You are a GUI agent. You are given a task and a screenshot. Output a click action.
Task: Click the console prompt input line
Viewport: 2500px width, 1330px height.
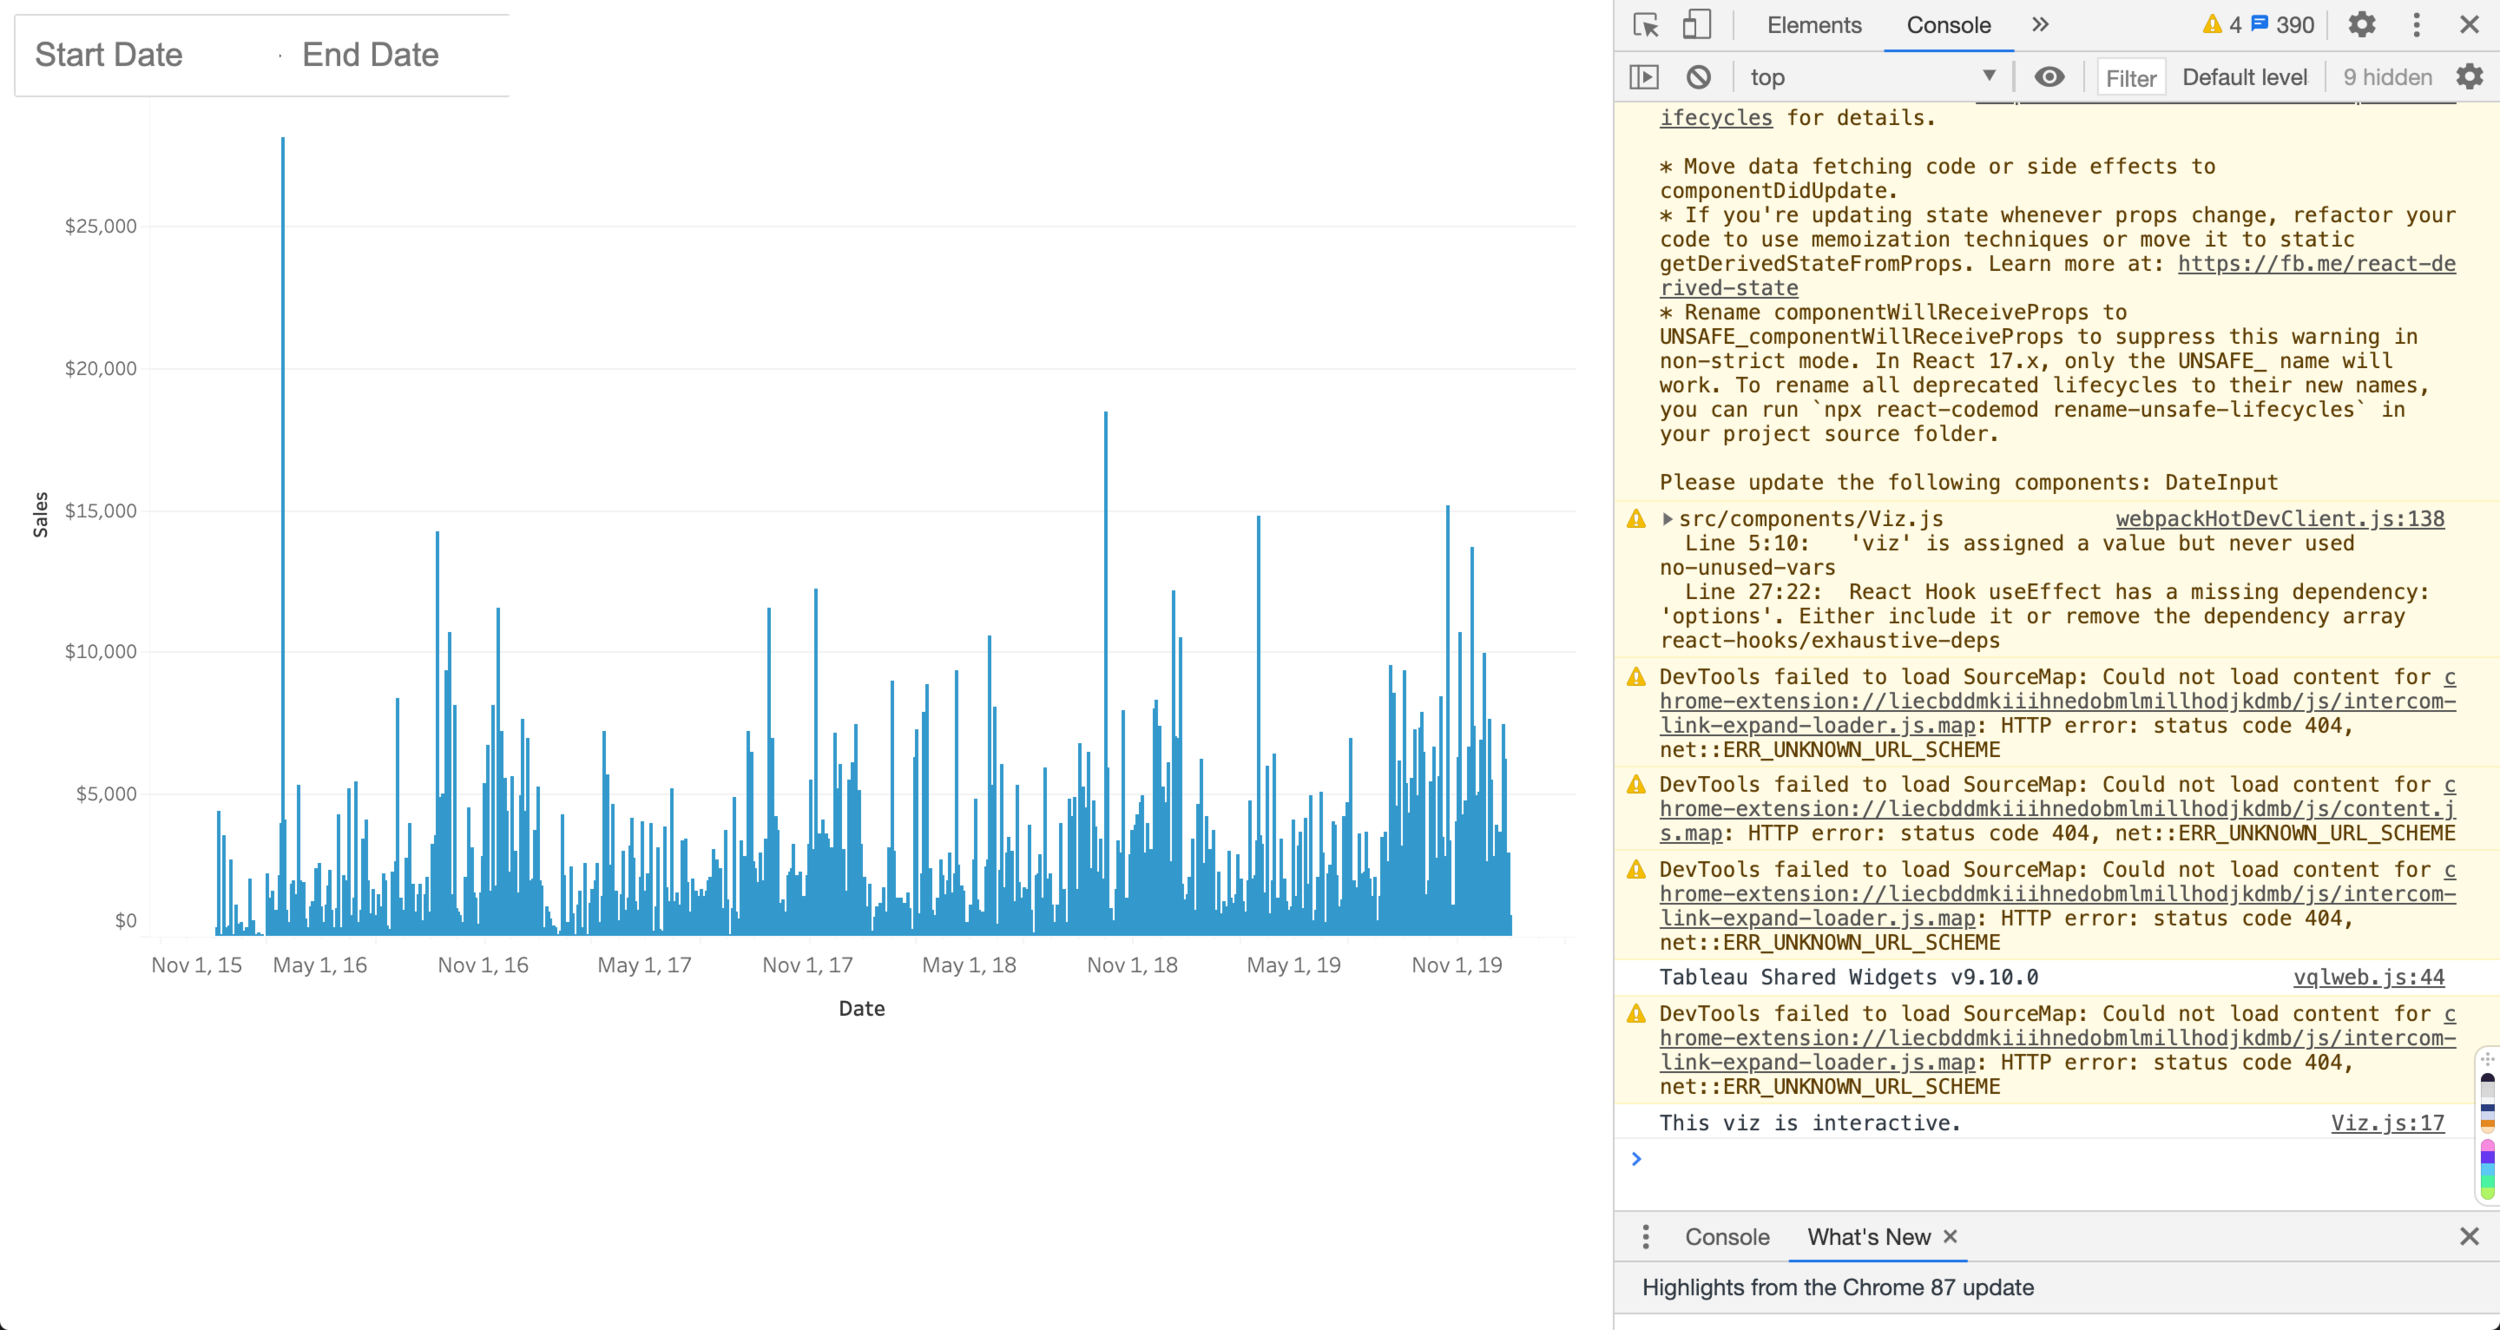point(2050,1159)
